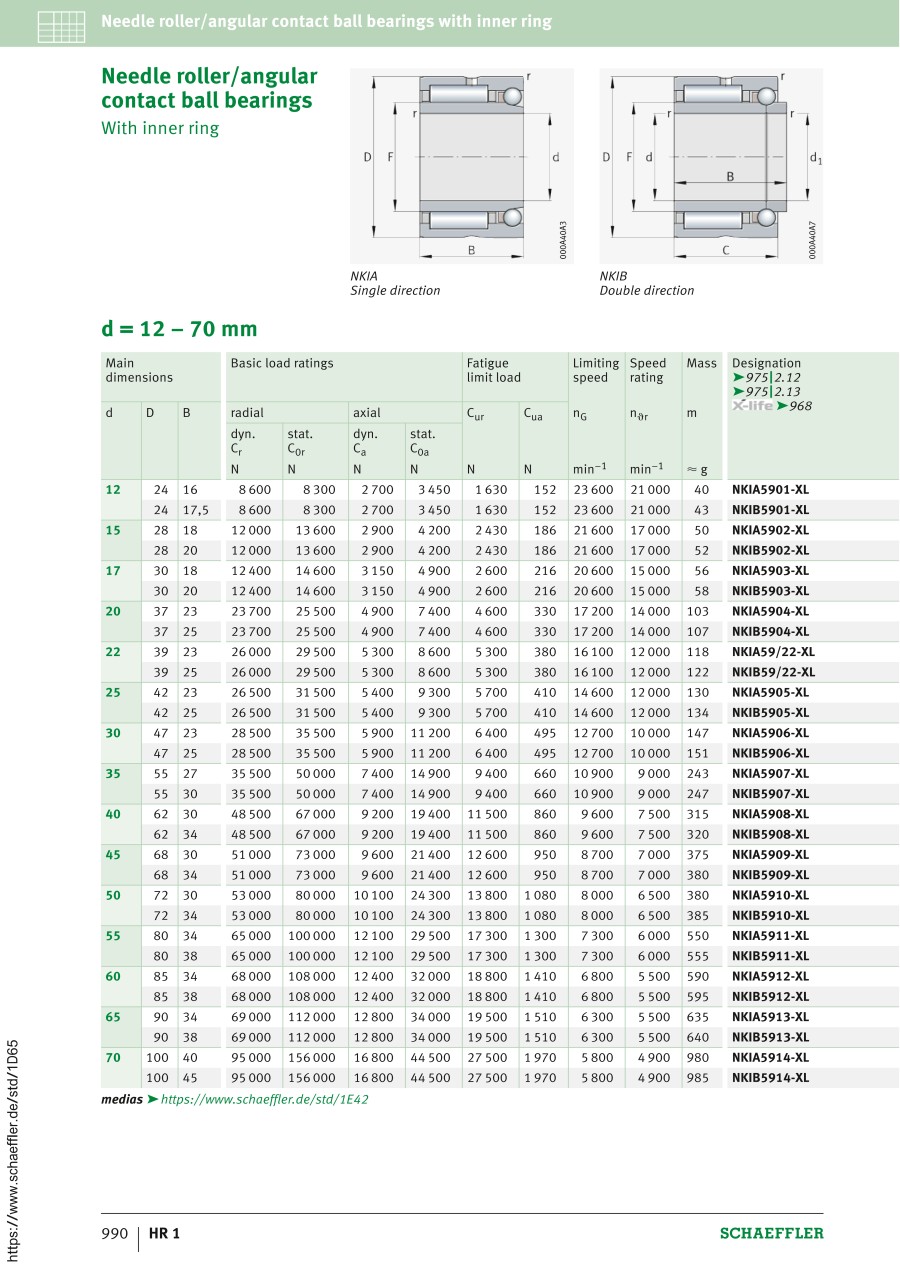Click the X-life 968 reference
The width and height of the screenshot is (900, 1272).
coord(772,406)
